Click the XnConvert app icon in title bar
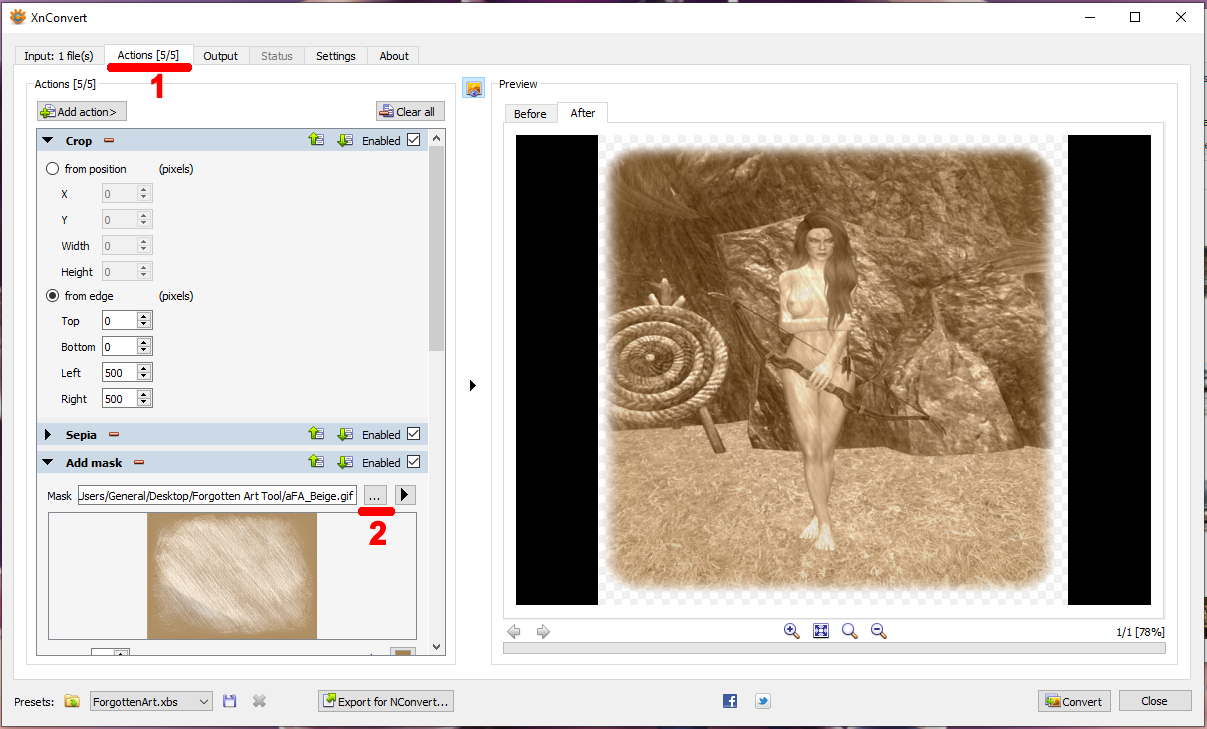The width and height of the screenshot is (1207, 729). click(x=17, y=16)
